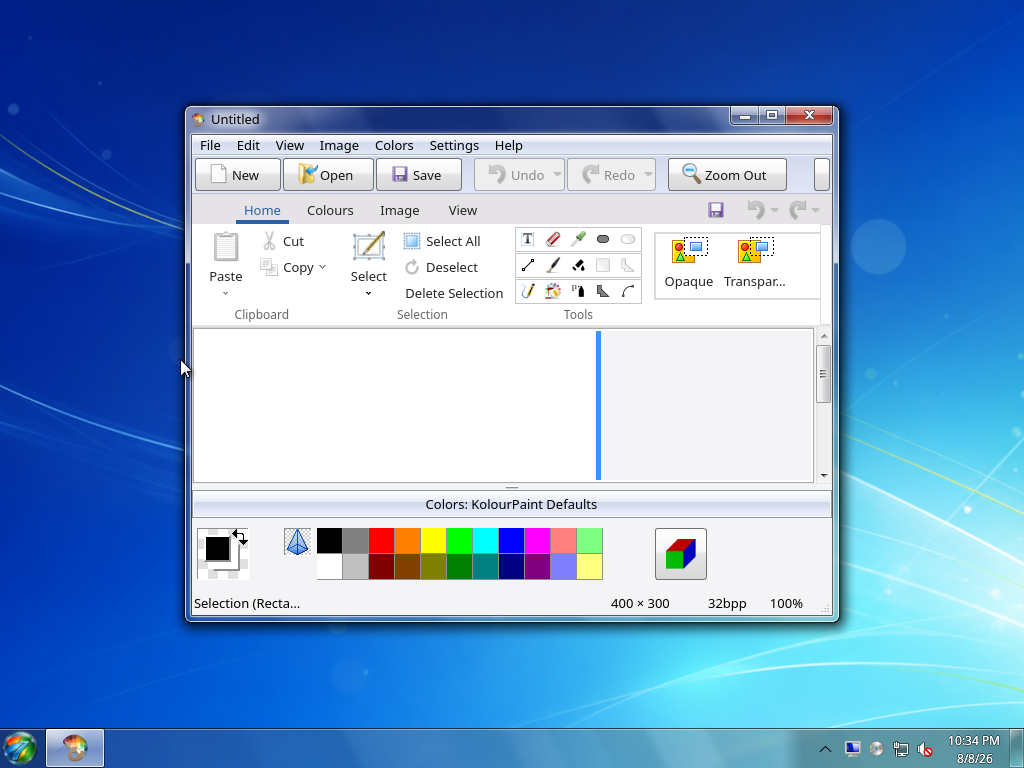The height and width of the screenshot is (768, 1024).
Task: Click the Deselect button
Action: [x=441, y=267]
